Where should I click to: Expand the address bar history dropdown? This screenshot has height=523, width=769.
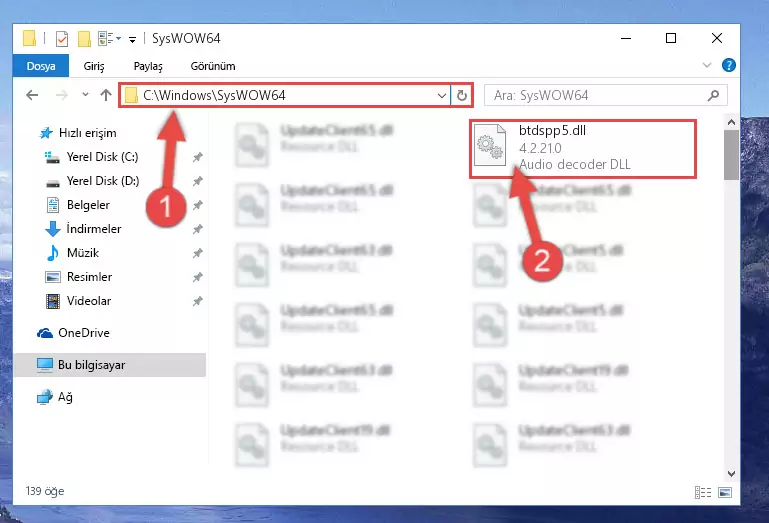[x=442, y=95]
